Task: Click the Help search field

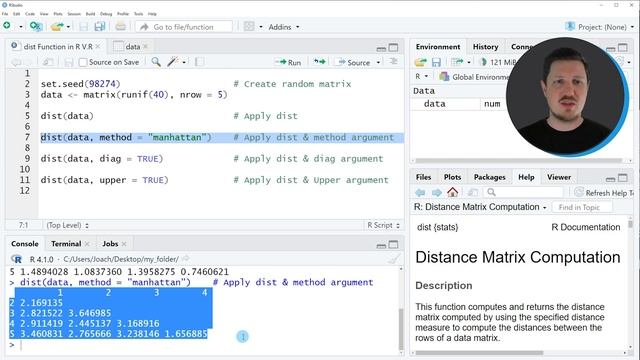Action: point(524,192)
